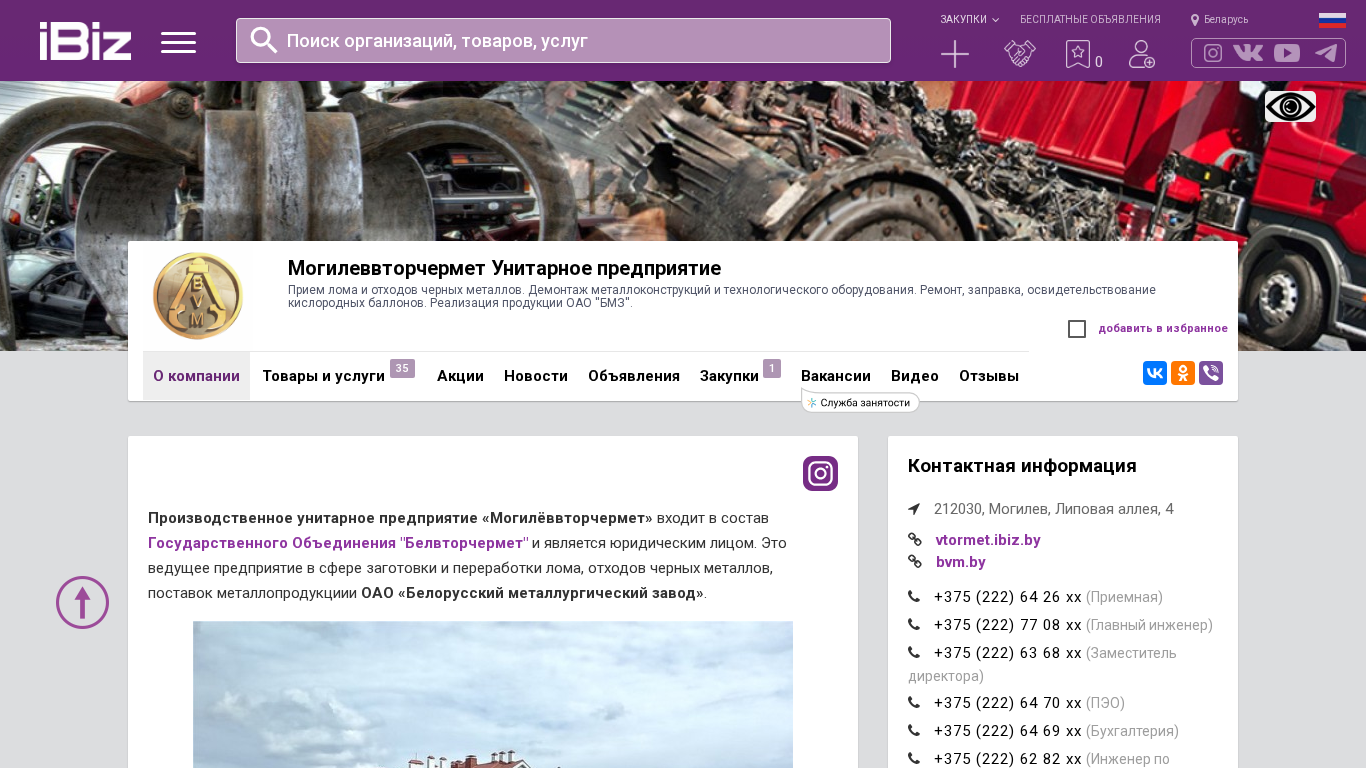Click the address '212030, Могилев, Липовая аллея, 4'
Image resolution: width=1366 pixels, height=768 pixels.
click(x=1054, y=509)
